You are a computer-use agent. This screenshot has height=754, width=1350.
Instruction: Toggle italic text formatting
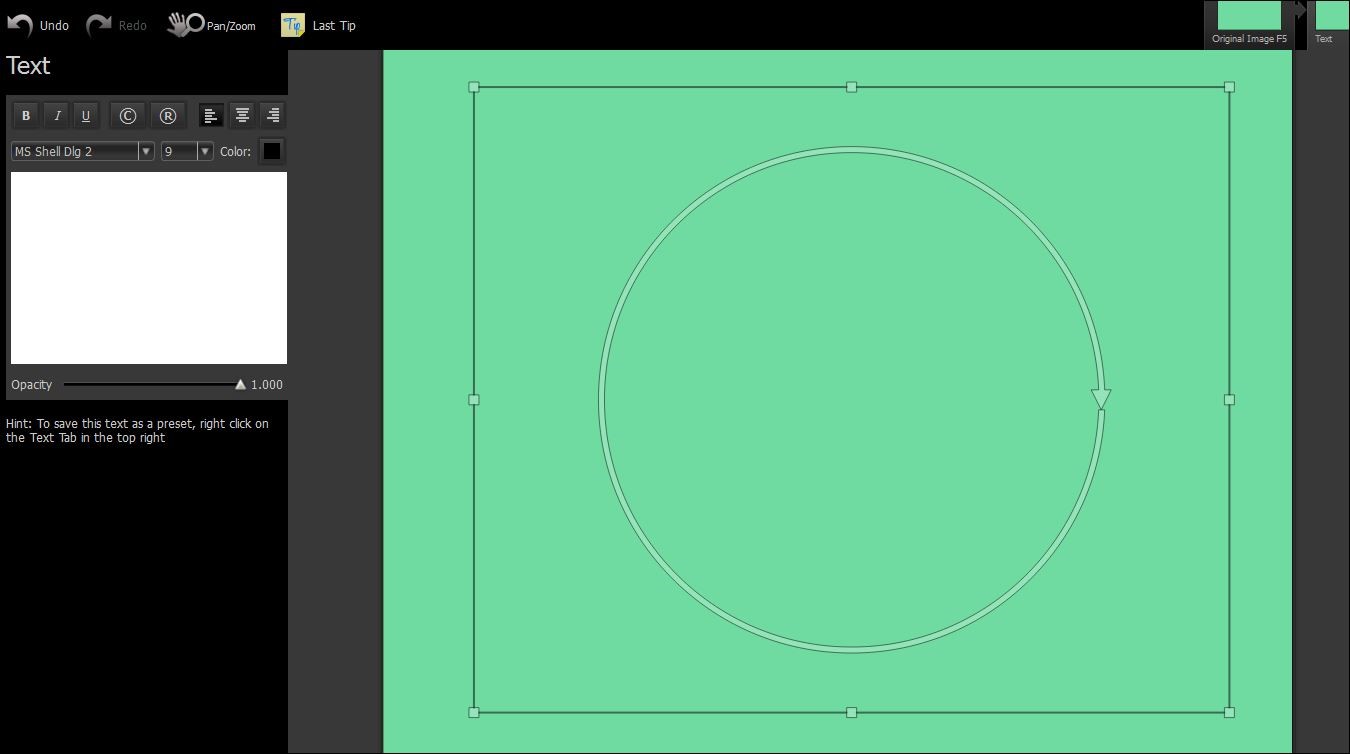[57, 116]
